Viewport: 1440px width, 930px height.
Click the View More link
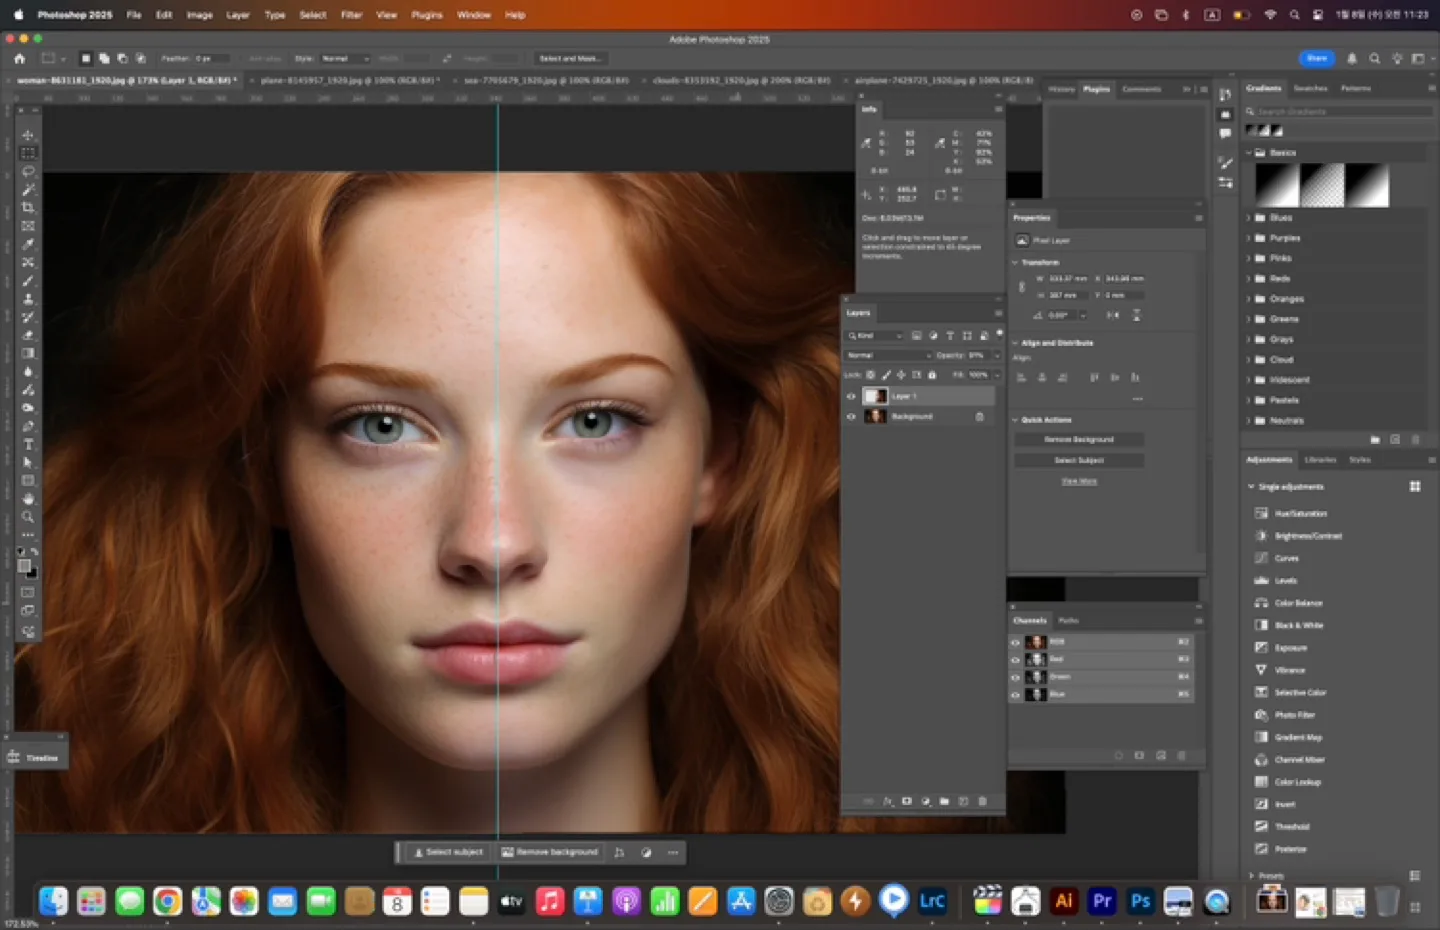(x=1079, y=481)
